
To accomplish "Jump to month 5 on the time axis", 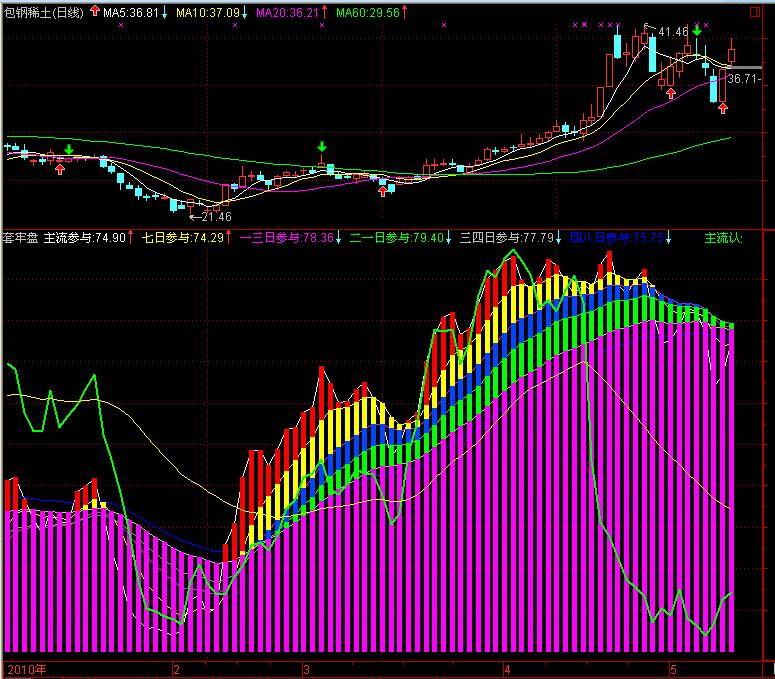I will 673,670.
